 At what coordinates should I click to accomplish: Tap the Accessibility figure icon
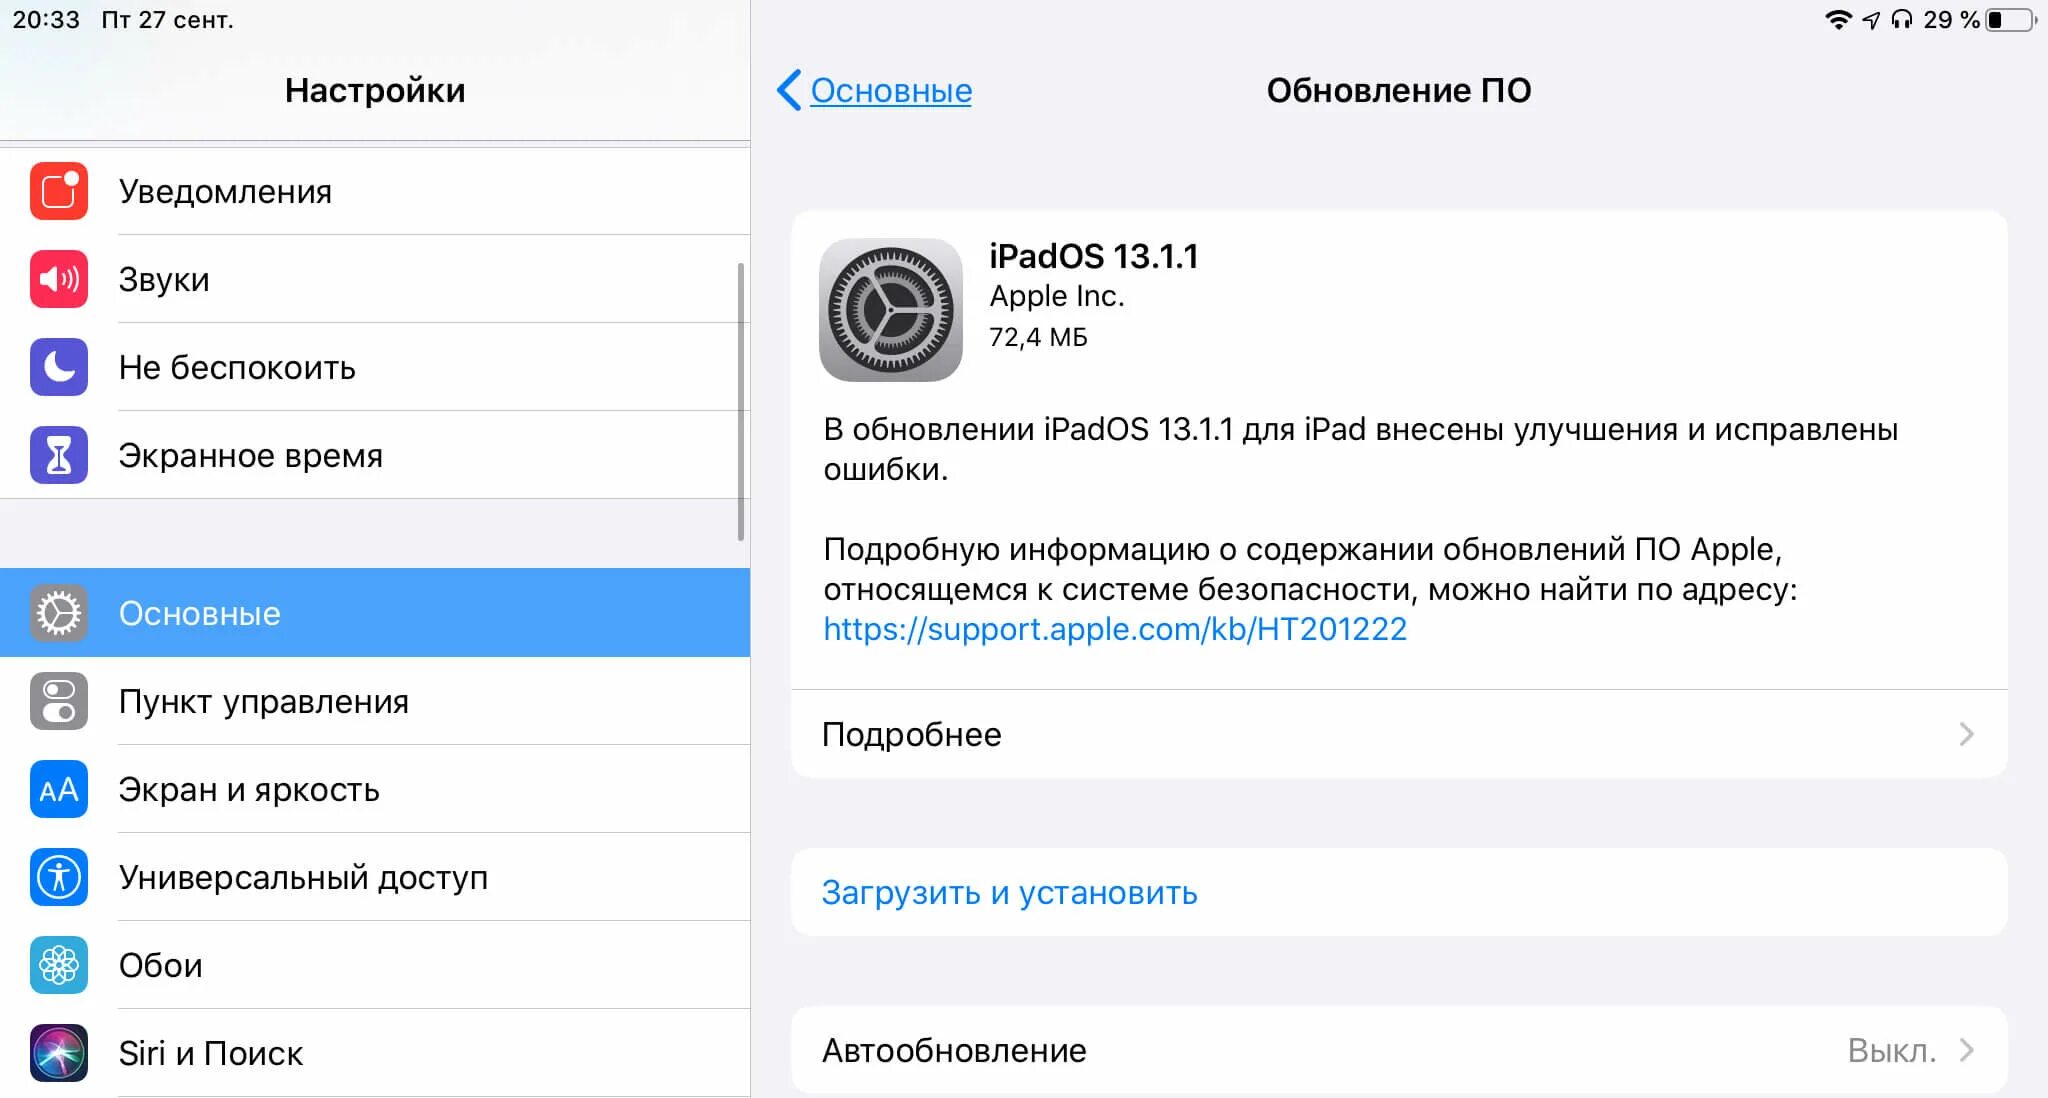59,877
